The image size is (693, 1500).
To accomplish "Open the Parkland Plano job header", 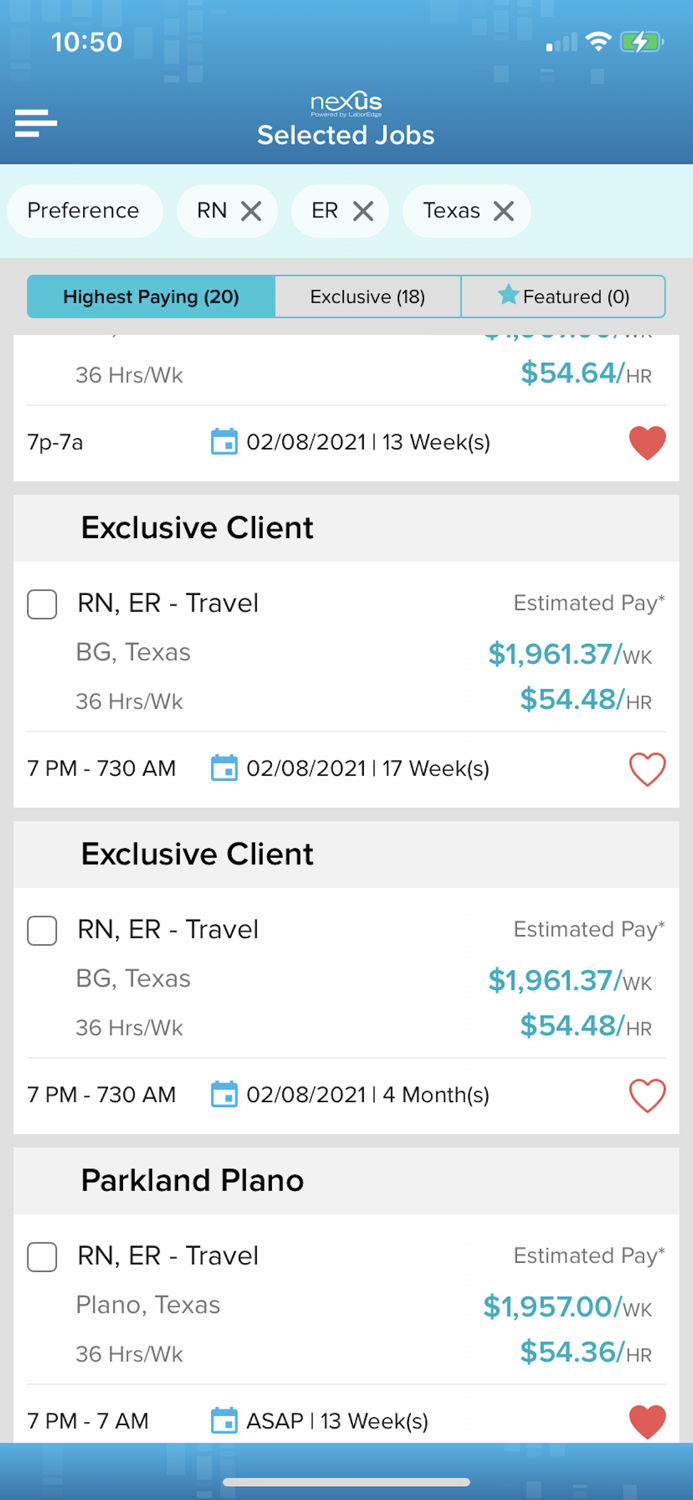I will 192,1180.
